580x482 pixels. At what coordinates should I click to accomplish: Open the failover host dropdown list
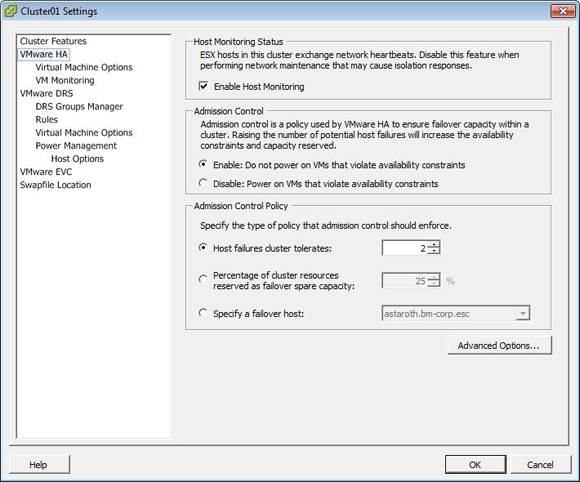(x=523, y=313)
